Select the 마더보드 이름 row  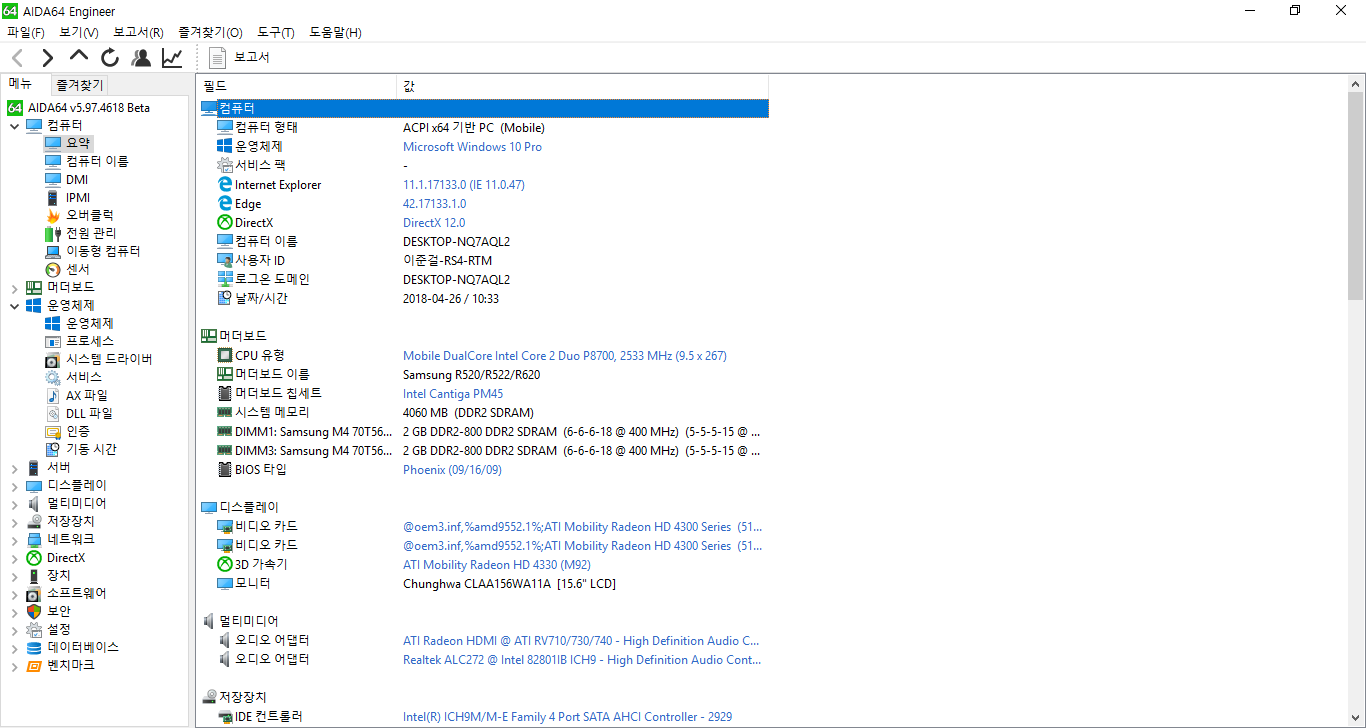483,375
